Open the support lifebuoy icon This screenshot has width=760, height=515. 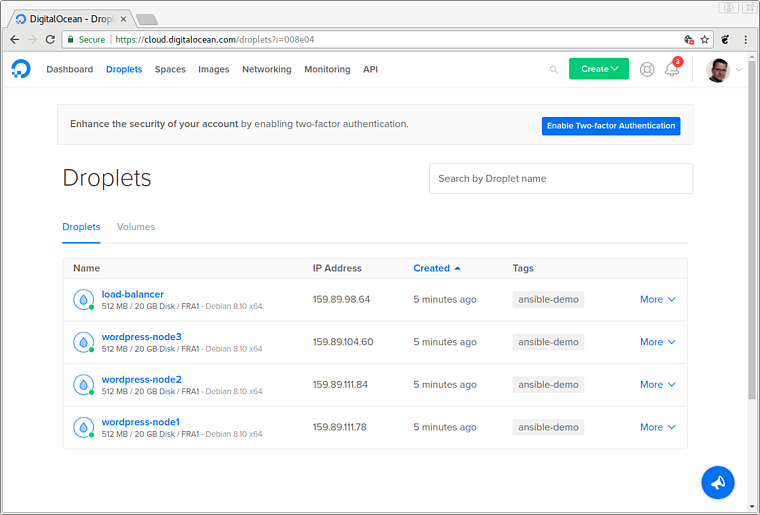click(647, 69)
